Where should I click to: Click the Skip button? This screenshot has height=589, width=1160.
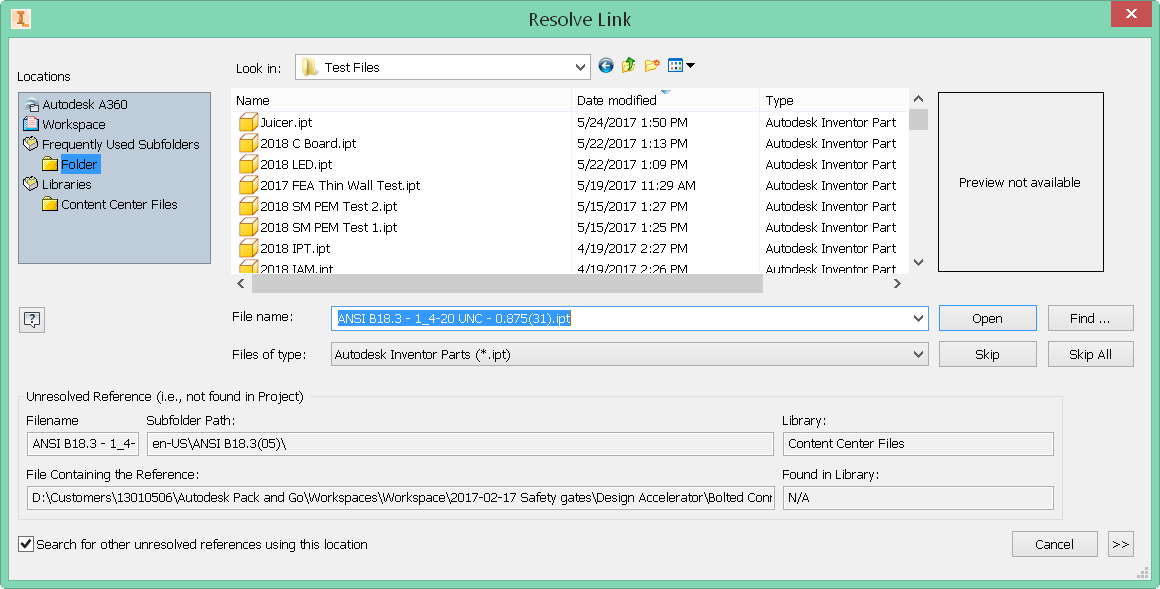click(988, 354)
